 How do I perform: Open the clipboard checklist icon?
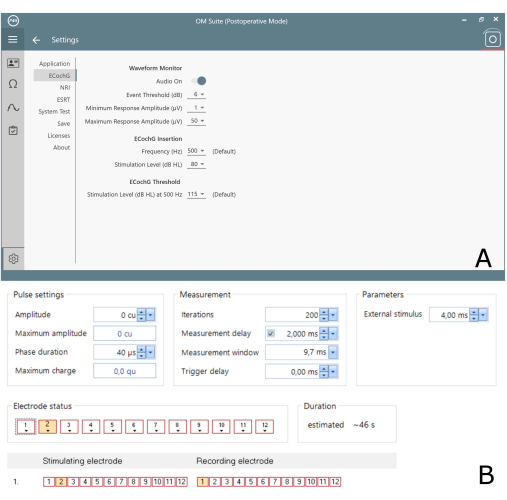tap(13, 130)
